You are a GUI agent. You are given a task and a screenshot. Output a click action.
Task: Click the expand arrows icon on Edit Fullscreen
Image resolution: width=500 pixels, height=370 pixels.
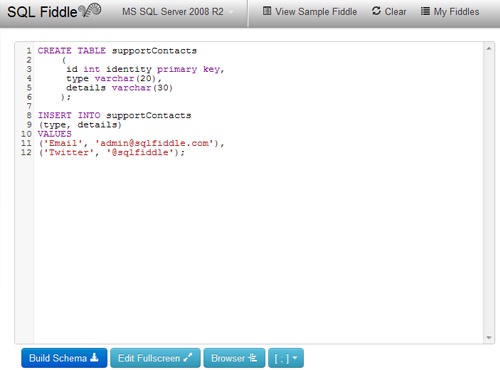(x=188, y=357)
